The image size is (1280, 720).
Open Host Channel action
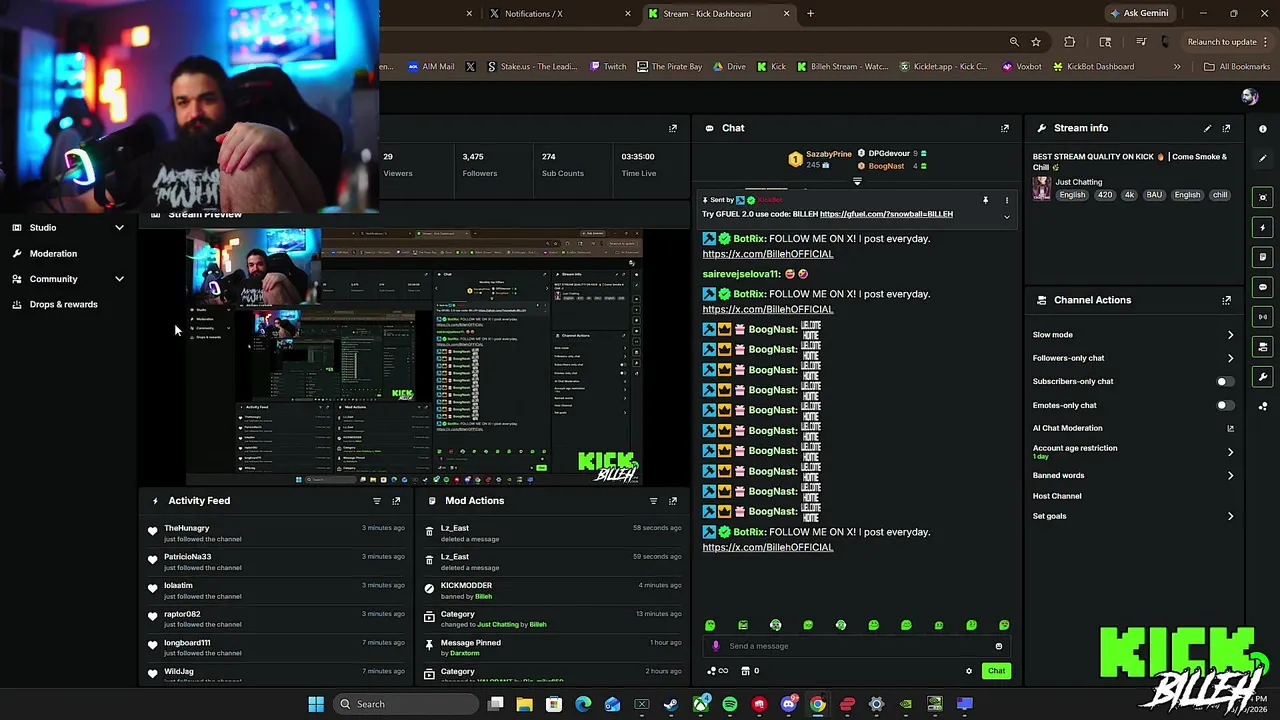pyautogui.click(x=1057, y=496)
